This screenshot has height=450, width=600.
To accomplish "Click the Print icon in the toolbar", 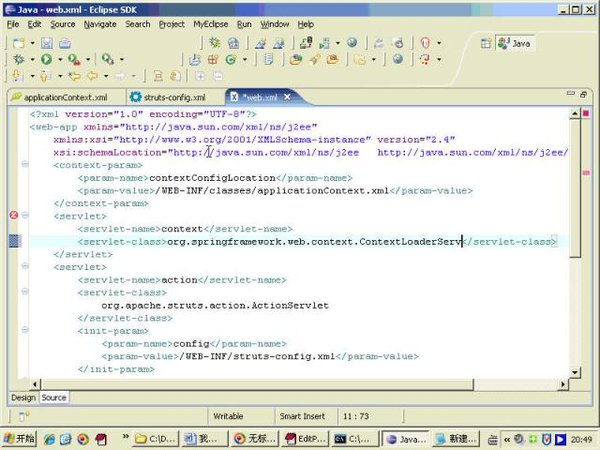I will [64, 43].
